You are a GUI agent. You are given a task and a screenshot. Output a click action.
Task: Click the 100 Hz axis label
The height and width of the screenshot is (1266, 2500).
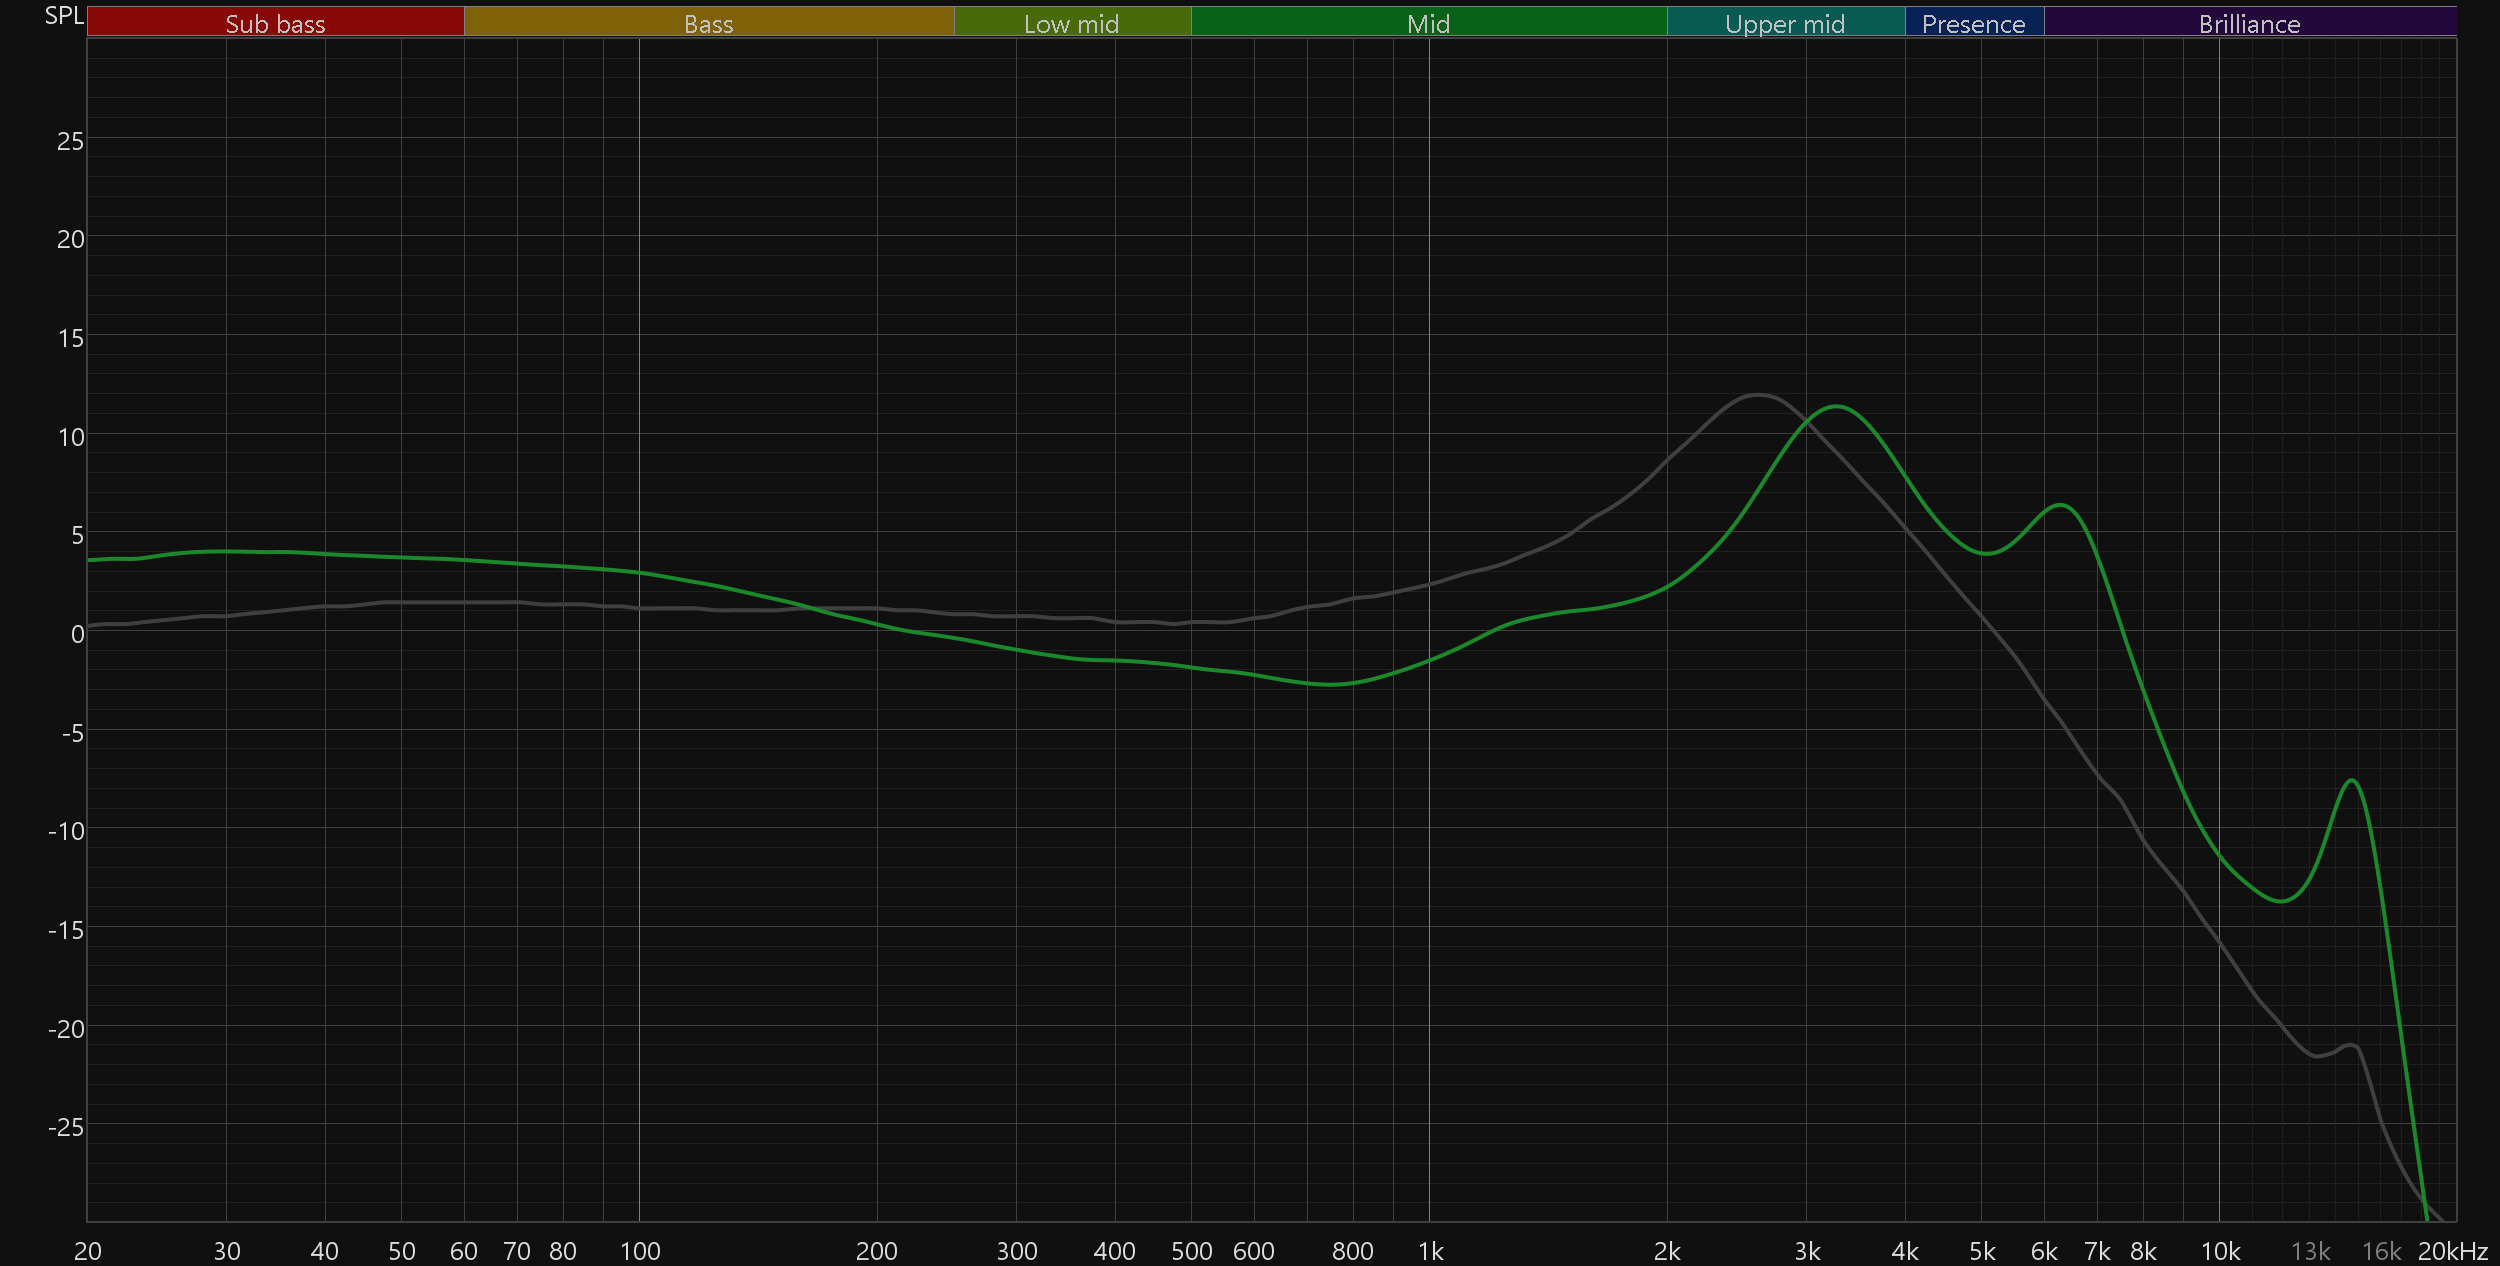click(x=640, y=1251)
